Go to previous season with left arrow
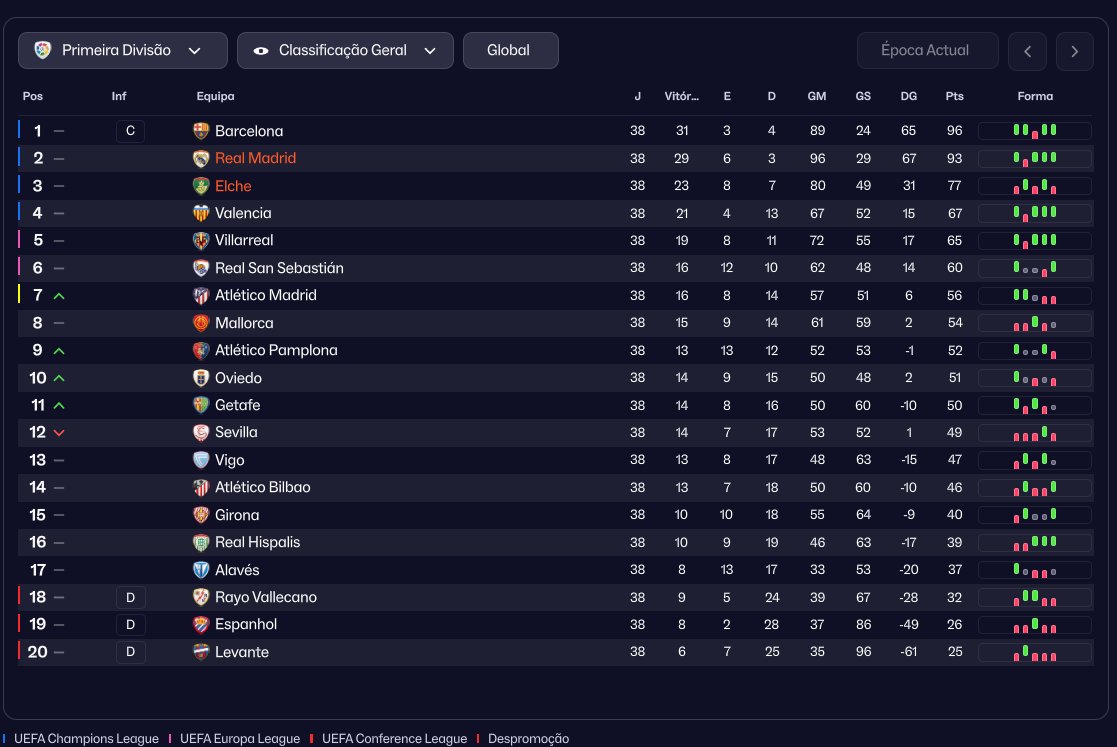Viewport: 1117px width, 747px height. 1027,51
